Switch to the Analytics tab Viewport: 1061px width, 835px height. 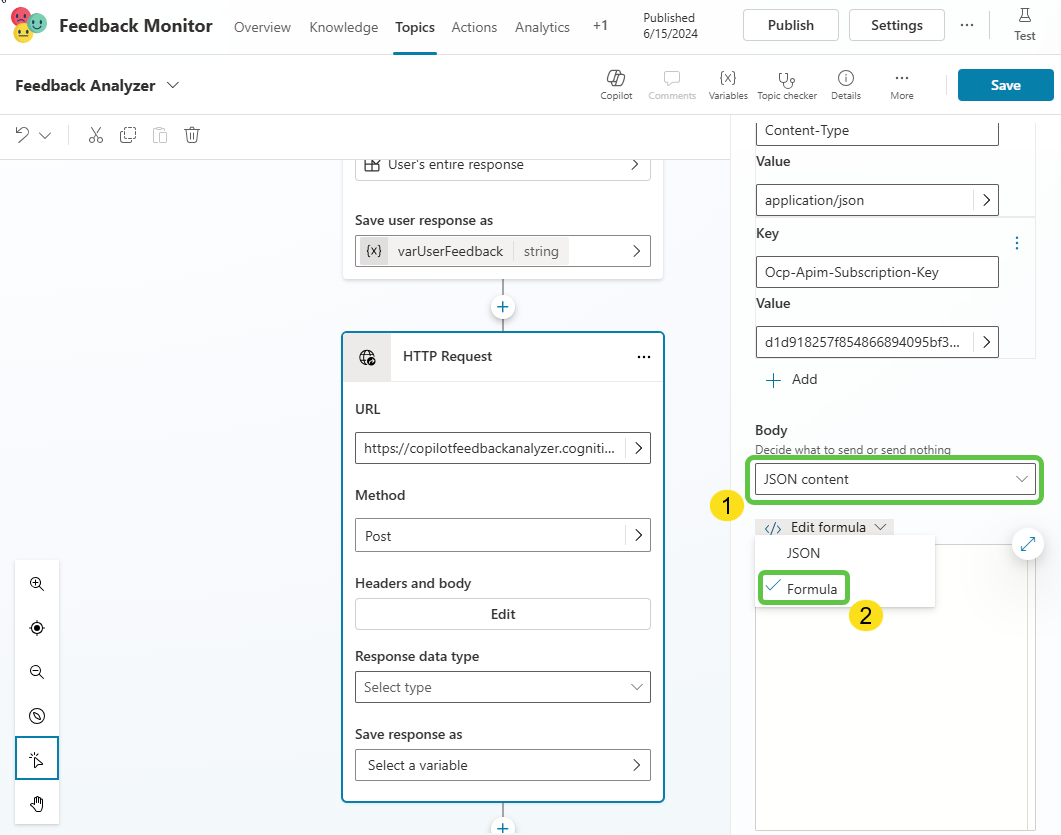click(x=542, y=27)
